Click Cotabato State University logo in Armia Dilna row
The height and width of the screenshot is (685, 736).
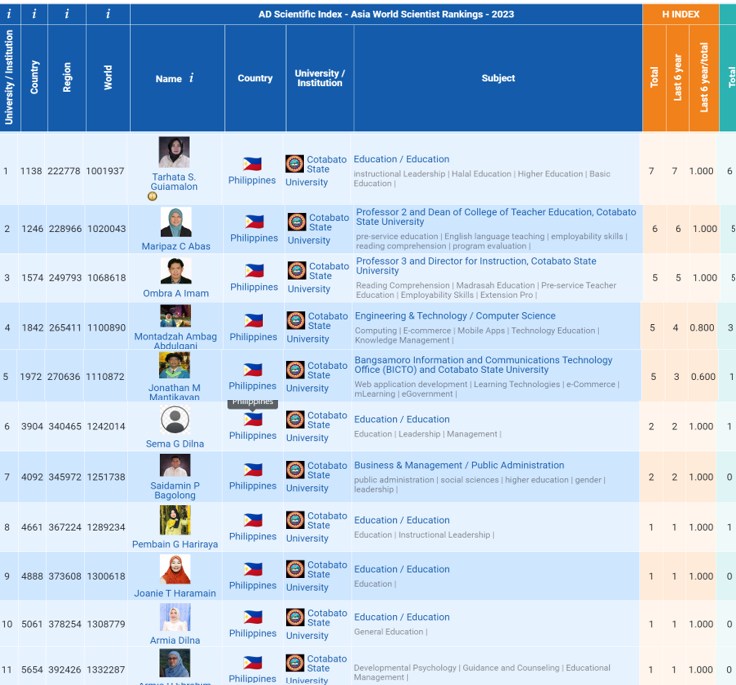click(296, 617)
